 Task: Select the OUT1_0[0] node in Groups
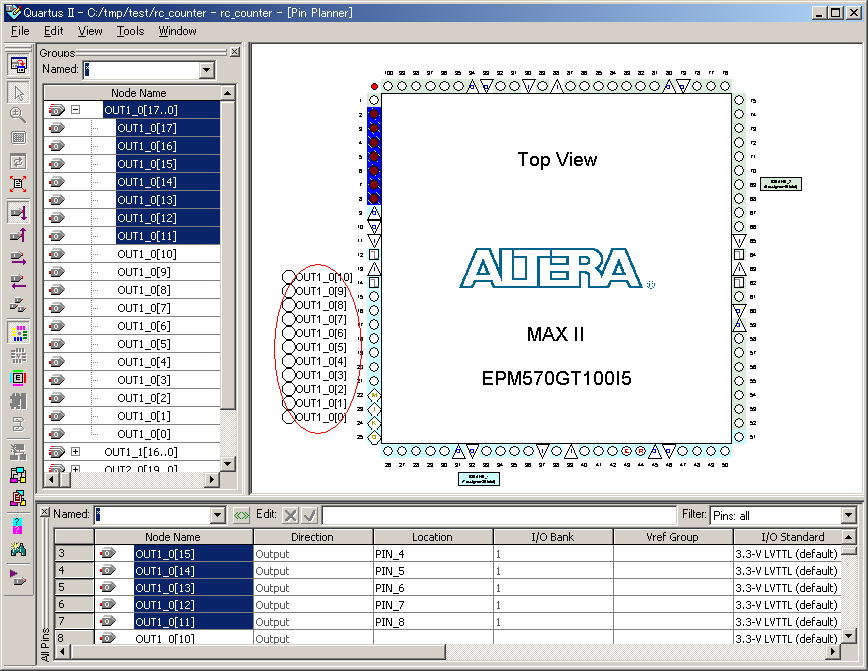pyautogui.click(x=144, y=434)
